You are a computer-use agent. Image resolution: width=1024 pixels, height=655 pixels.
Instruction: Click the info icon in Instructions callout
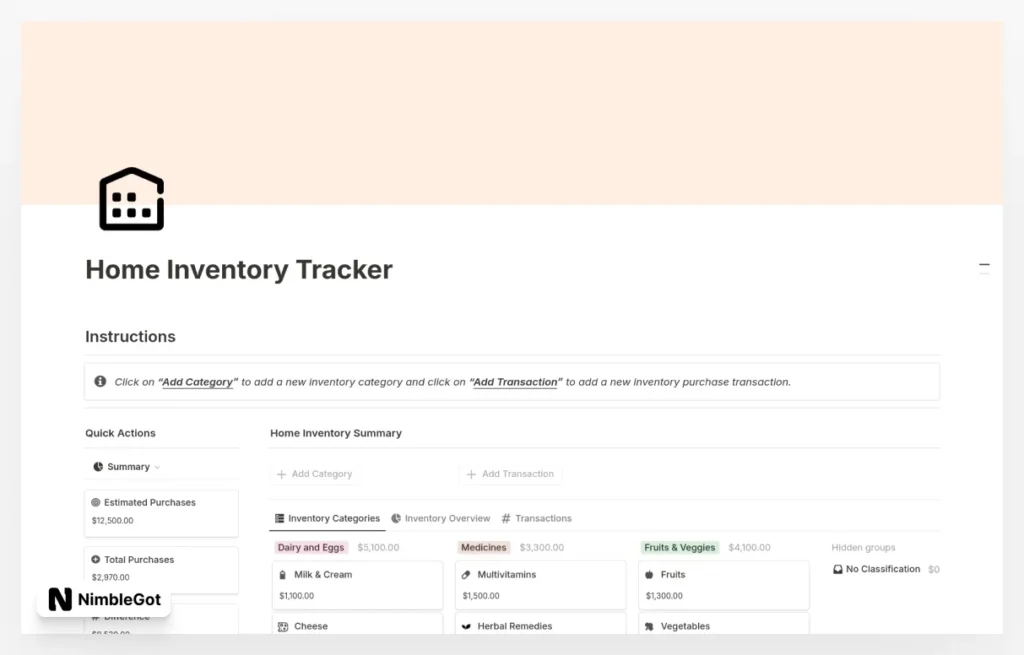[x=100, y=381]
